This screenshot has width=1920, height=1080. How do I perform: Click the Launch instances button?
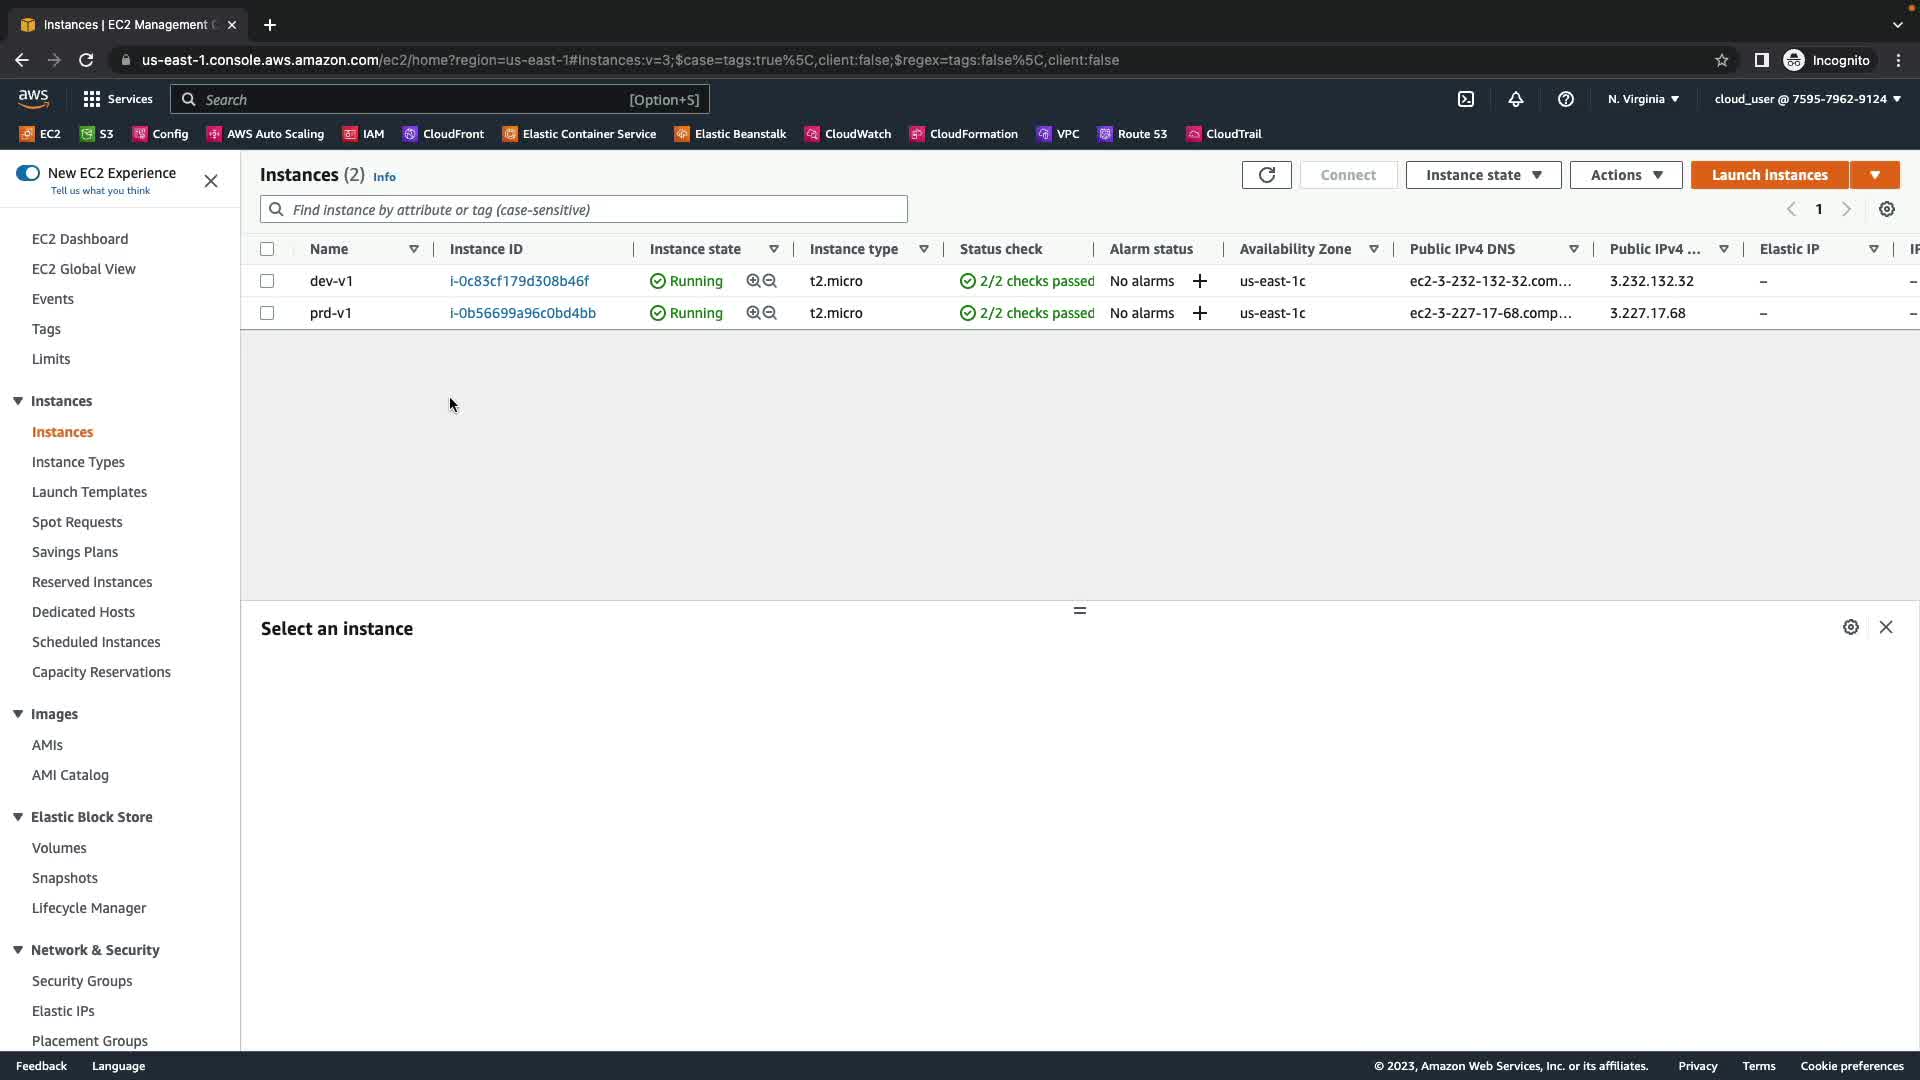1769,175
